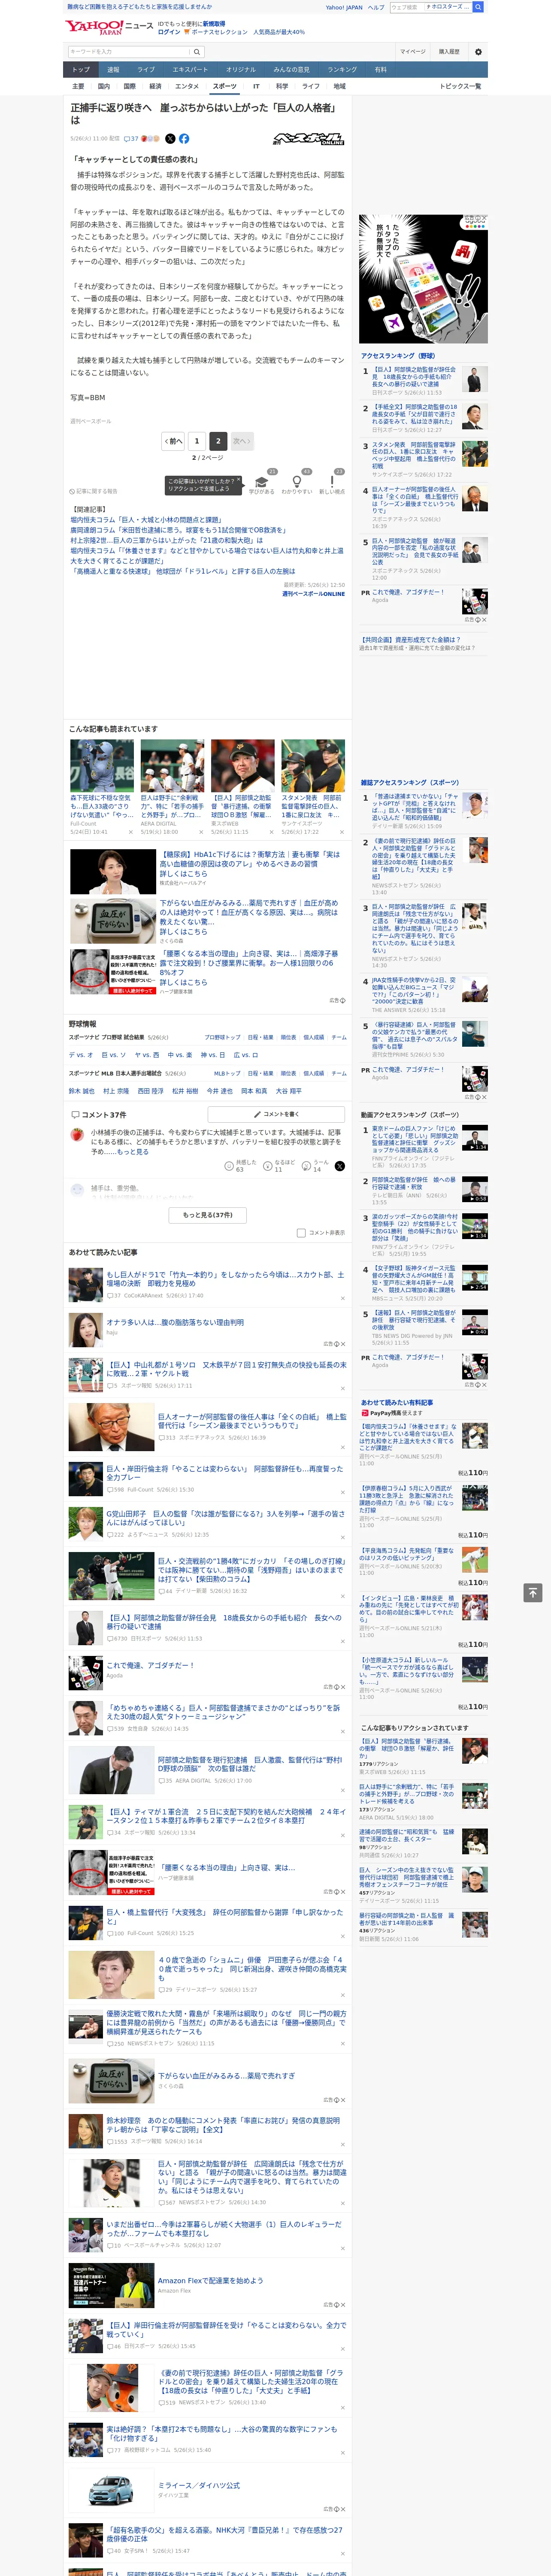Expand top comment with もっと見る
Image resolution: width=551 pixels, height=2576 pixels.
tap(133, 1152)
